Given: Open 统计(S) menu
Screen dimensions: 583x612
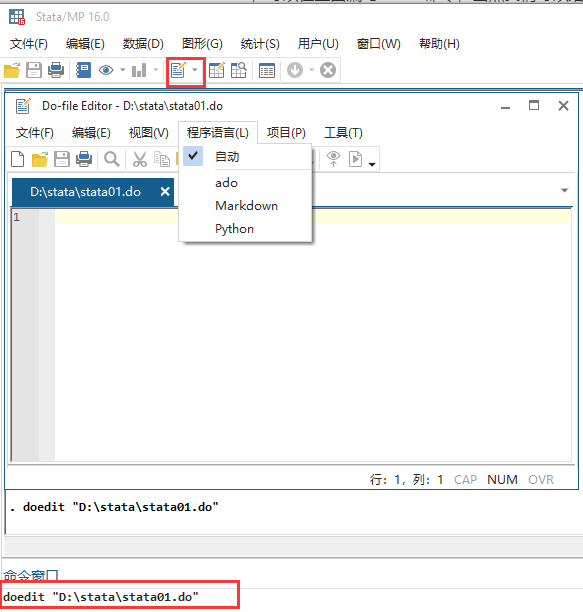Looking at the screenshot, I should pos(260,44).
